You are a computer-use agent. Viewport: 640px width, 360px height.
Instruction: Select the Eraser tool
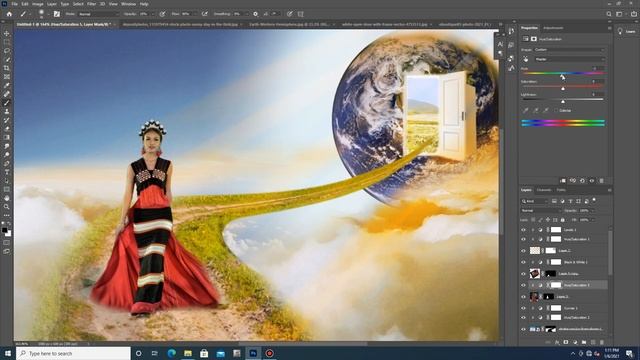[7, 129]
